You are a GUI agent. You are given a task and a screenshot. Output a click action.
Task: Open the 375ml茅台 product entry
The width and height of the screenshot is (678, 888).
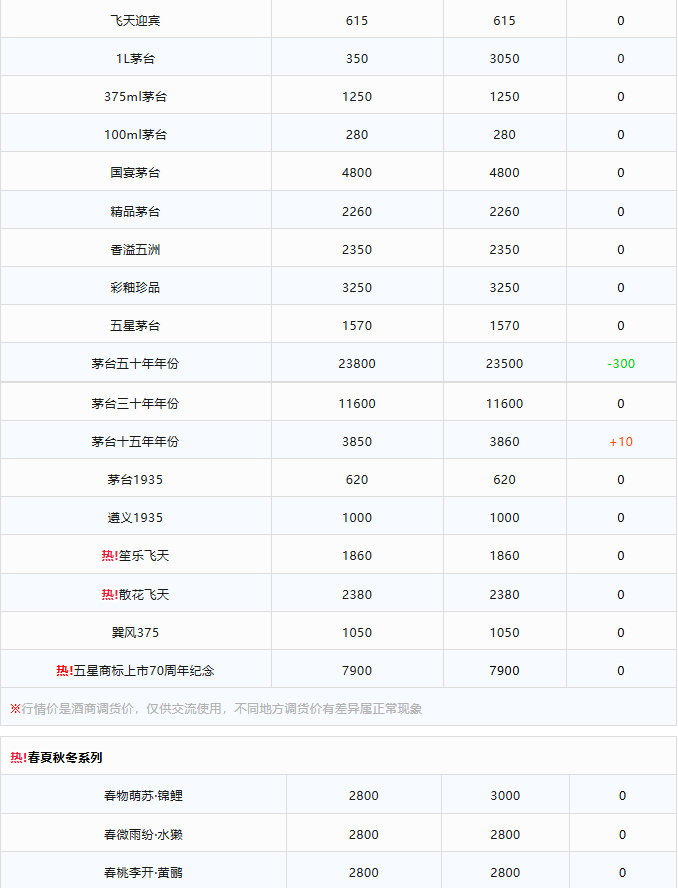pyautogui.click(x=135, y=97)
